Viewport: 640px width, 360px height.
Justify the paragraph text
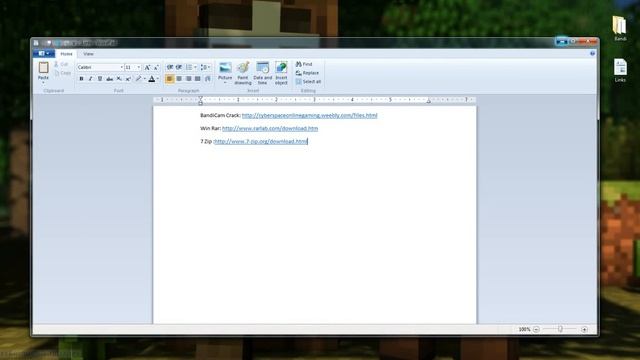pyautogui.click(x=198, y=79)
